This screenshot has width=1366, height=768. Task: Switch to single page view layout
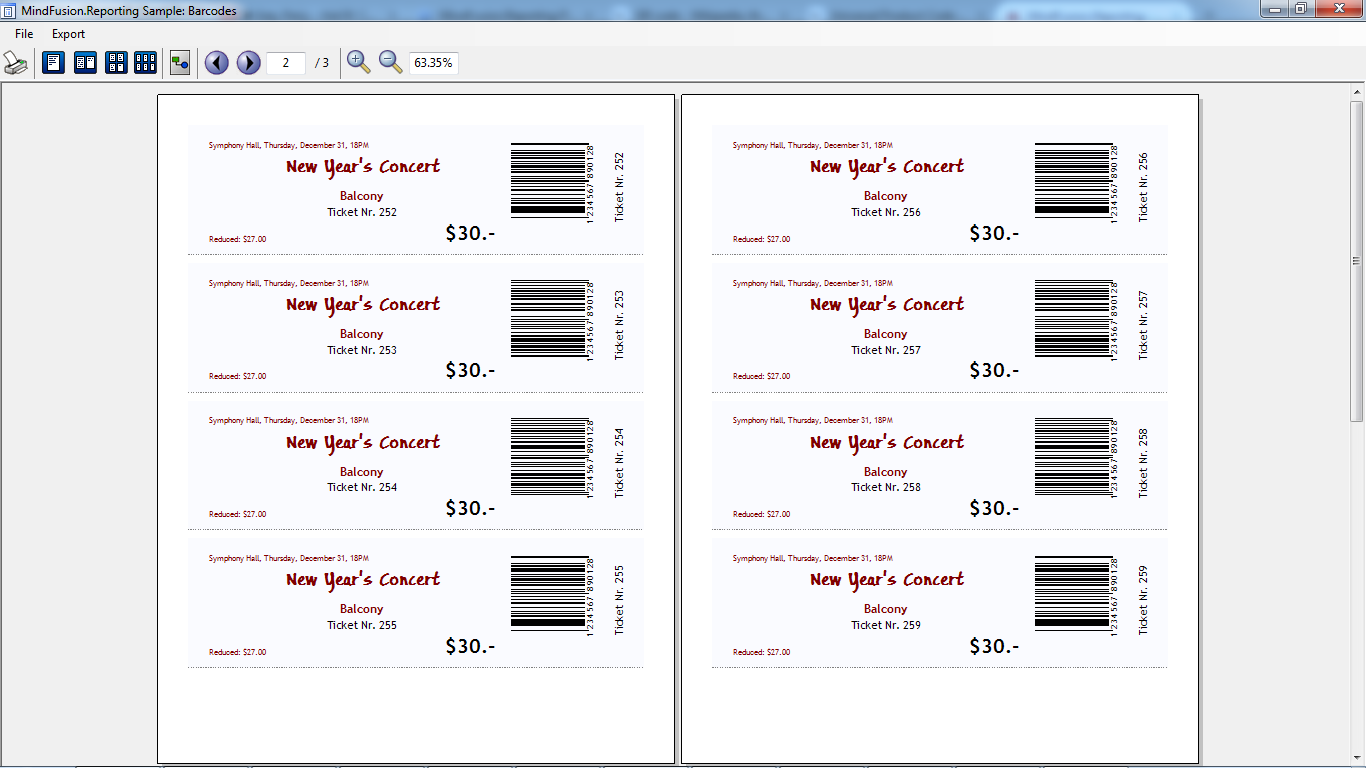click(53, 63)
